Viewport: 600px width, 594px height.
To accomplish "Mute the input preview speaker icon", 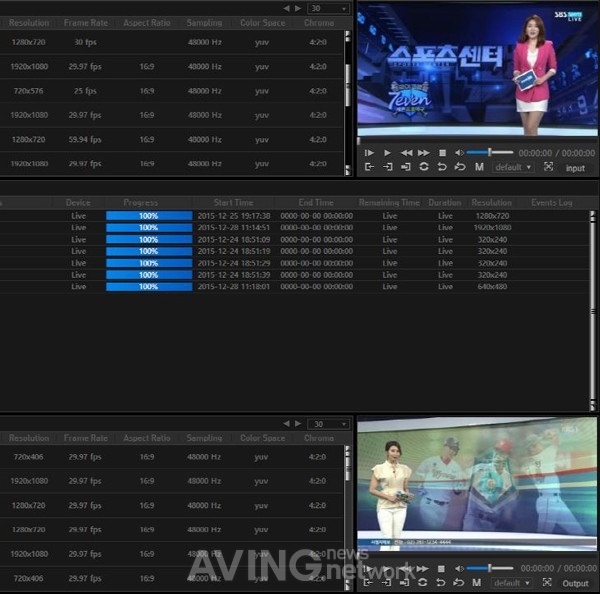I will (460, 153).
